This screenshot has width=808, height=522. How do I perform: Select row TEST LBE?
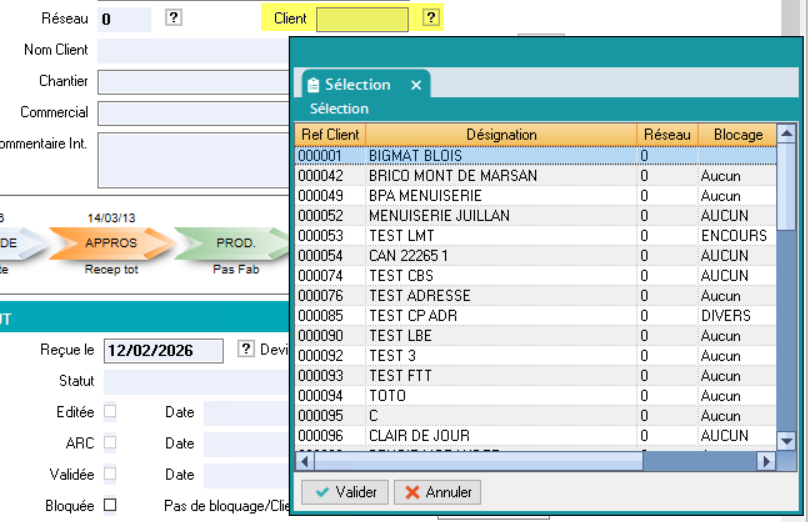[x=536, y=335]
